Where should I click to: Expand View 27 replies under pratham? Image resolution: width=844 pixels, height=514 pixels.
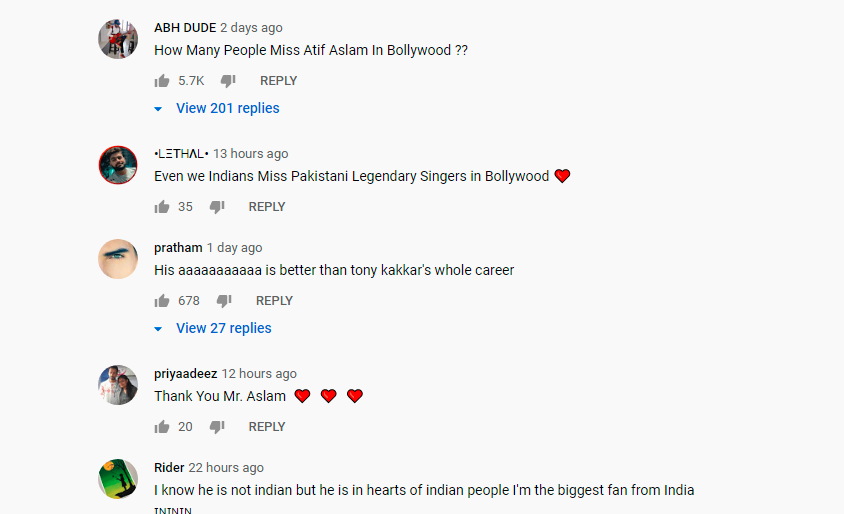[223, 328]
